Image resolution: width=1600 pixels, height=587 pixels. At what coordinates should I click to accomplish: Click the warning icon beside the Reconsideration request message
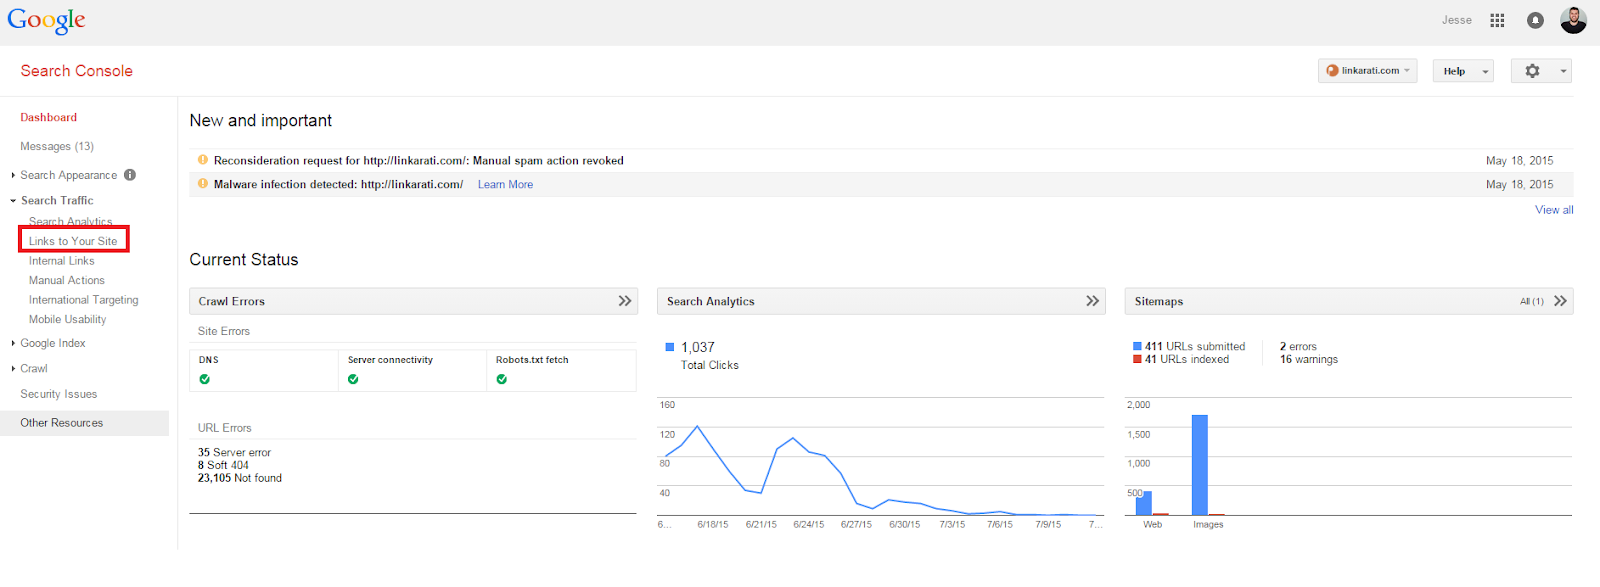(x=203, y=159)
